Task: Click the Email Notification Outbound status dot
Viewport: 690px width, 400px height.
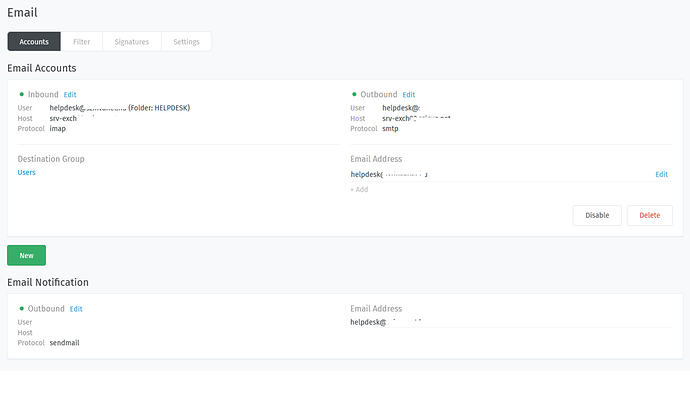Action: pos(22,308)
